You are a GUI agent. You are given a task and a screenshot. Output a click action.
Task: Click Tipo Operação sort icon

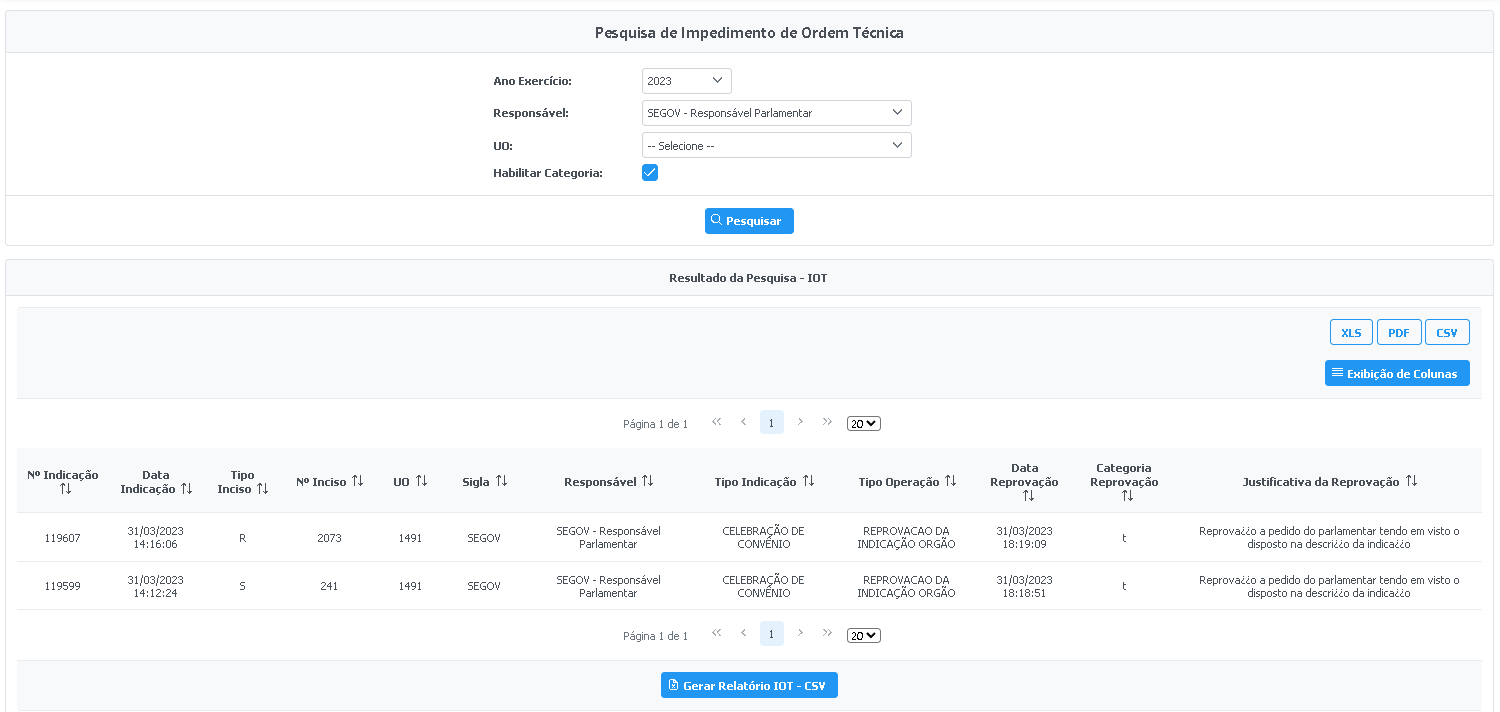(950, 481)
